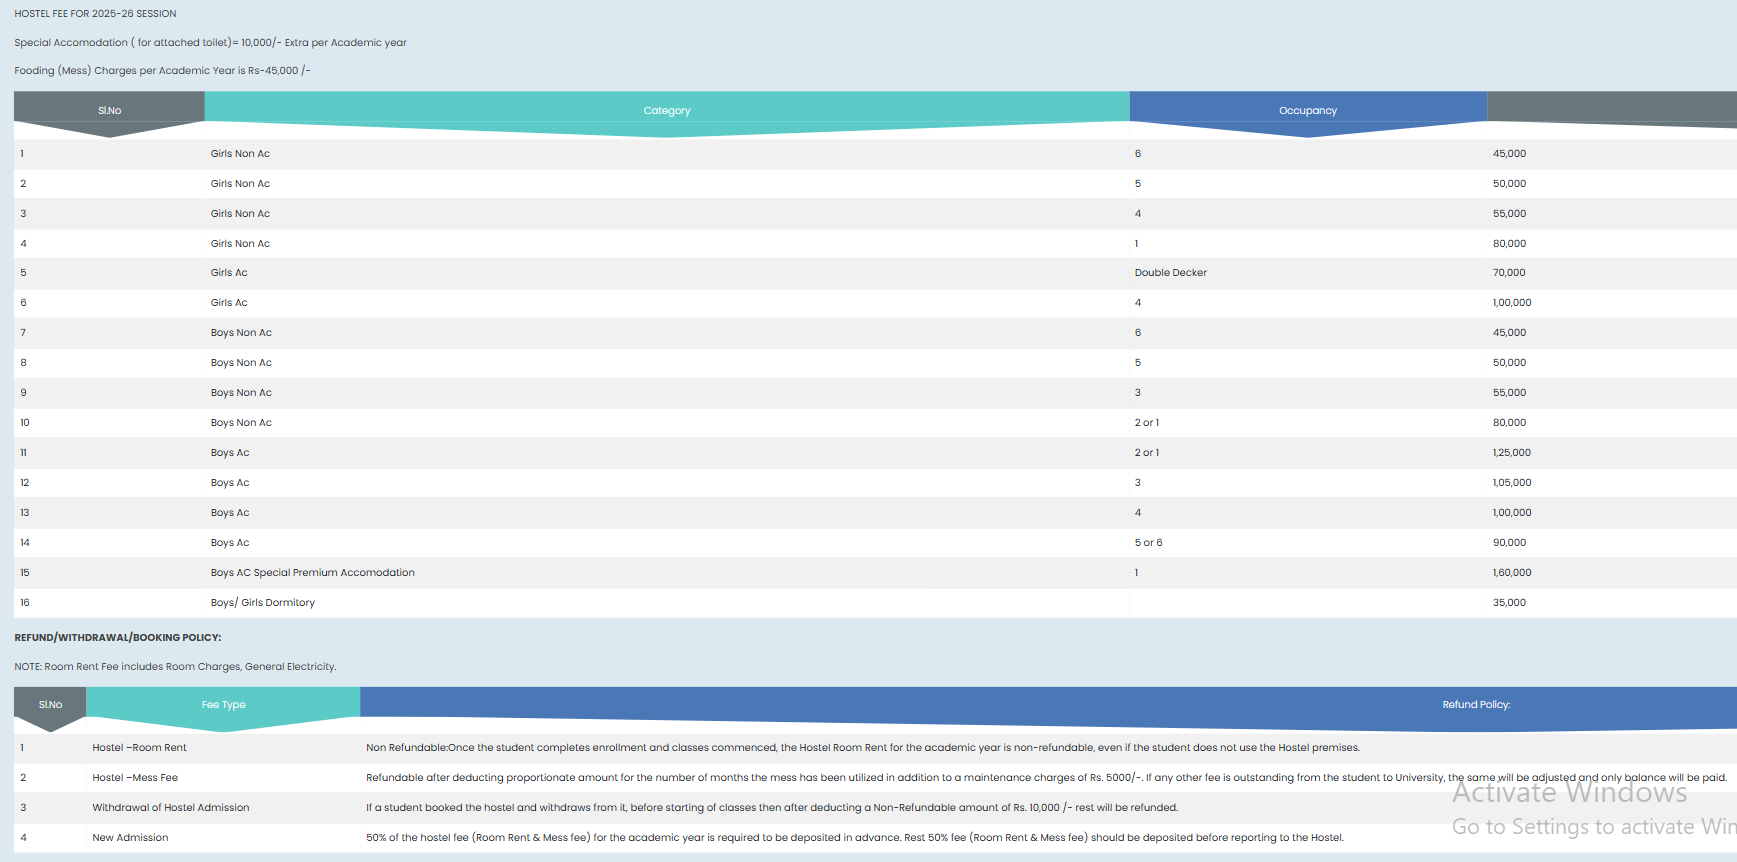Click the Refund Policy column header
The image size is (1737, 862).
pyautogui.click(x=1475, y=705)
